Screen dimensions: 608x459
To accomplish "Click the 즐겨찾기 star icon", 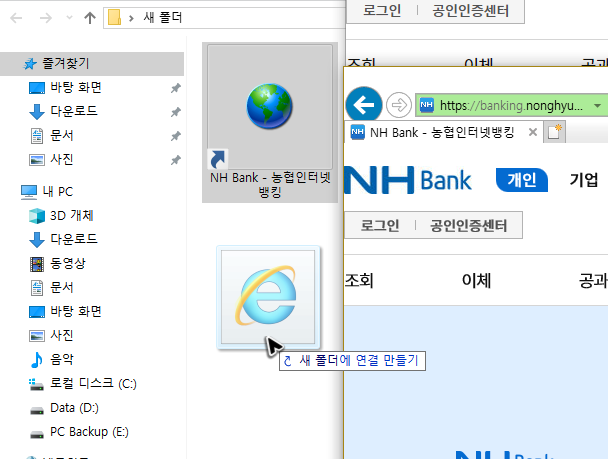I will coord(30,64).
